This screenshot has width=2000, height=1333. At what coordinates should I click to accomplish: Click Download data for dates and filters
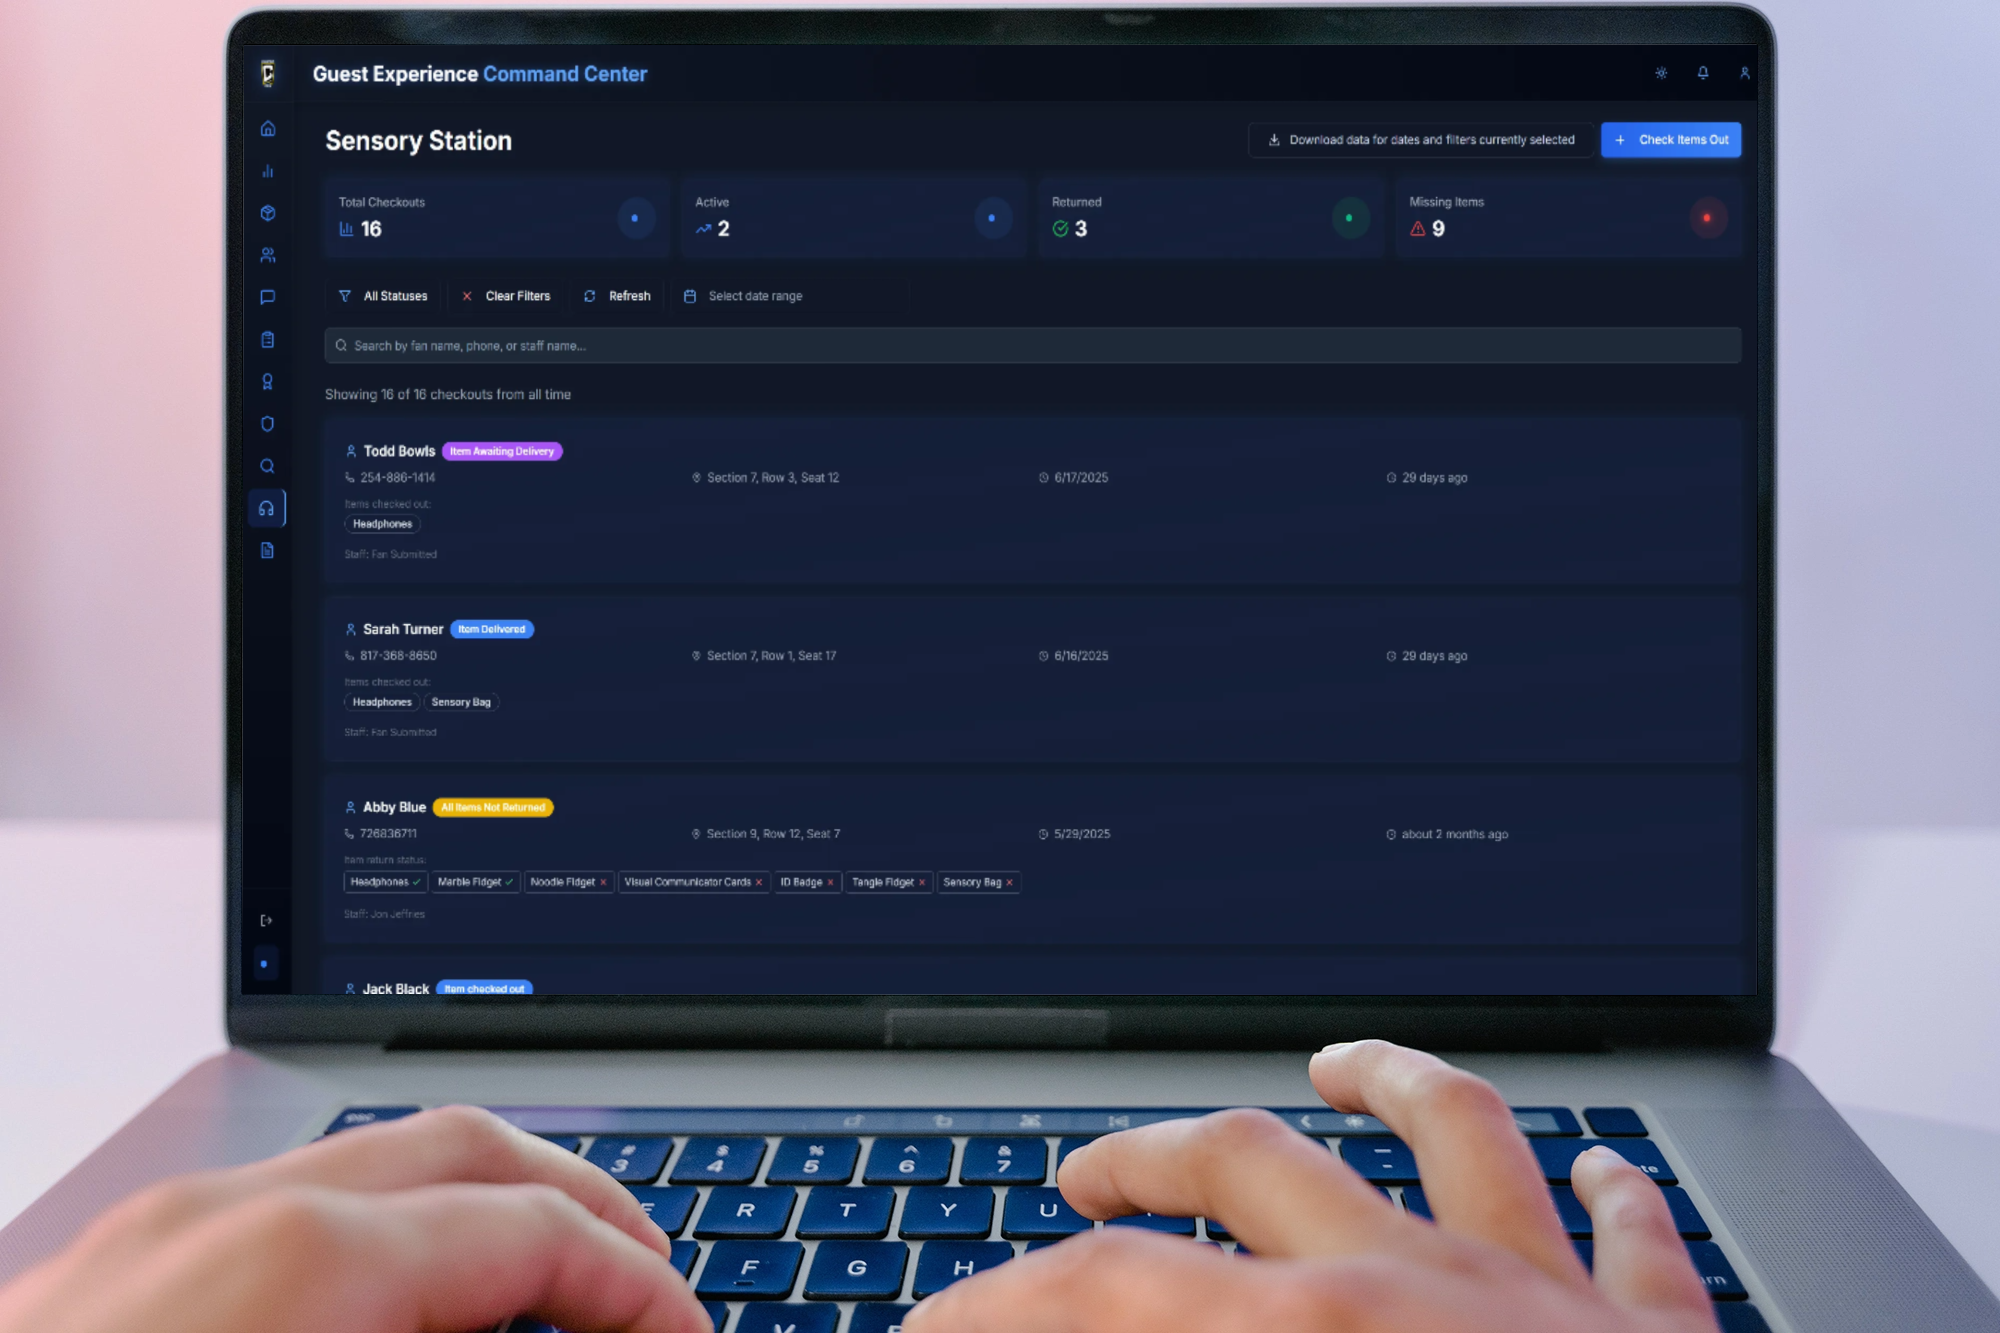(1421, 140)
